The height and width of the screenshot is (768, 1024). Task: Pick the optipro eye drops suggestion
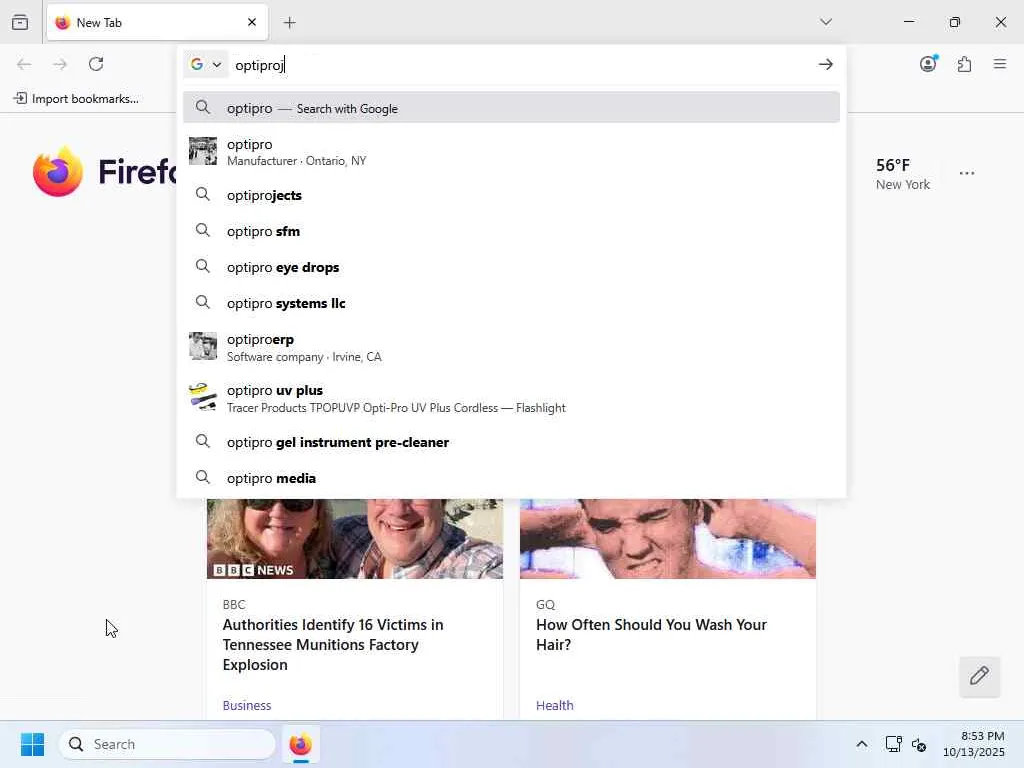511,267
